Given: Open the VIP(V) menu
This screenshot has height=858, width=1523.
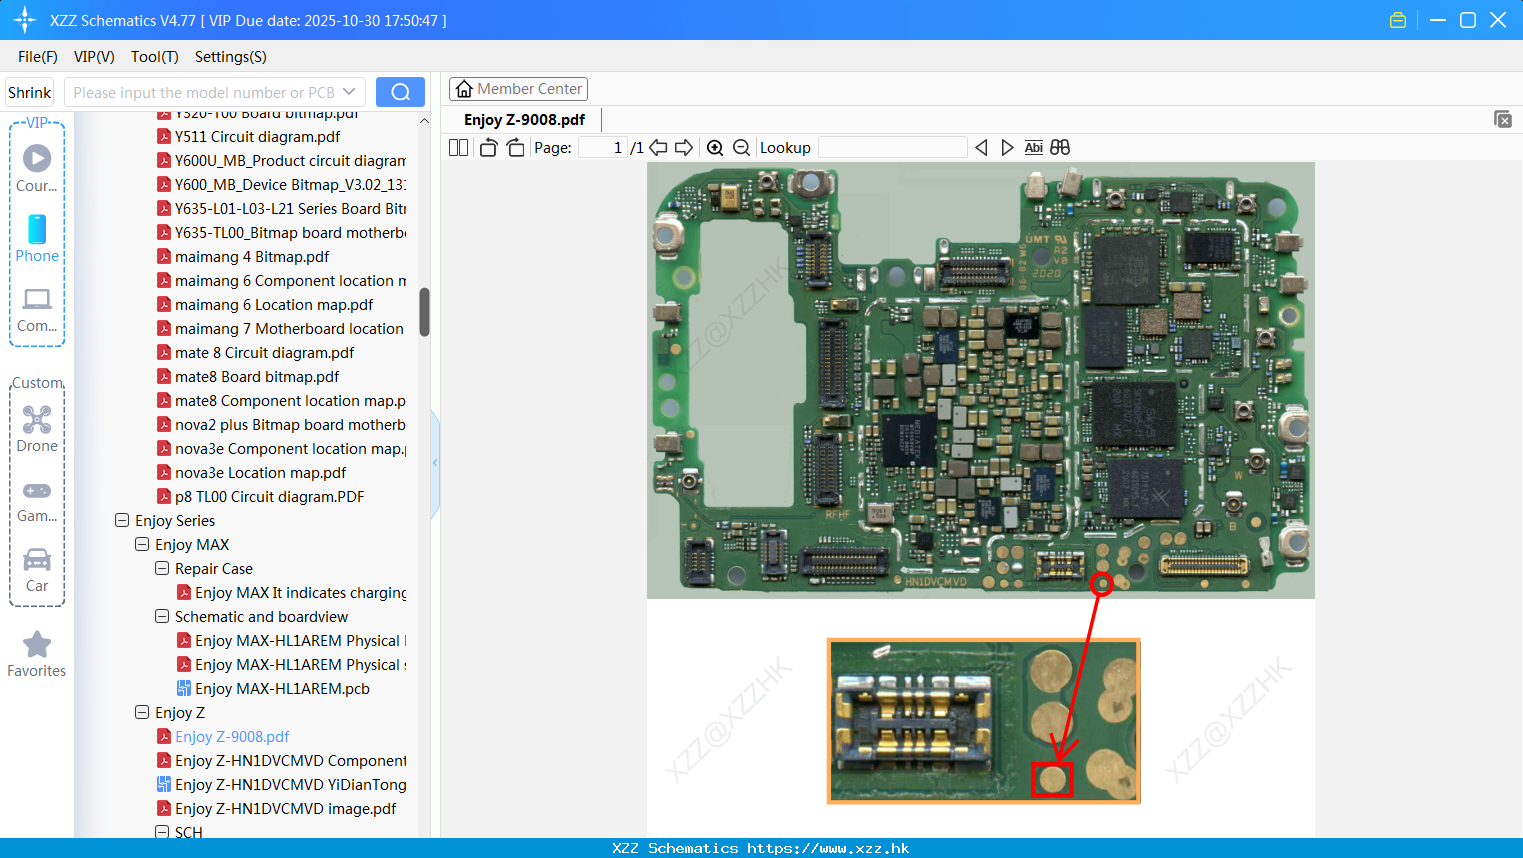Looking at the screenshot, I should coord(94,57).
